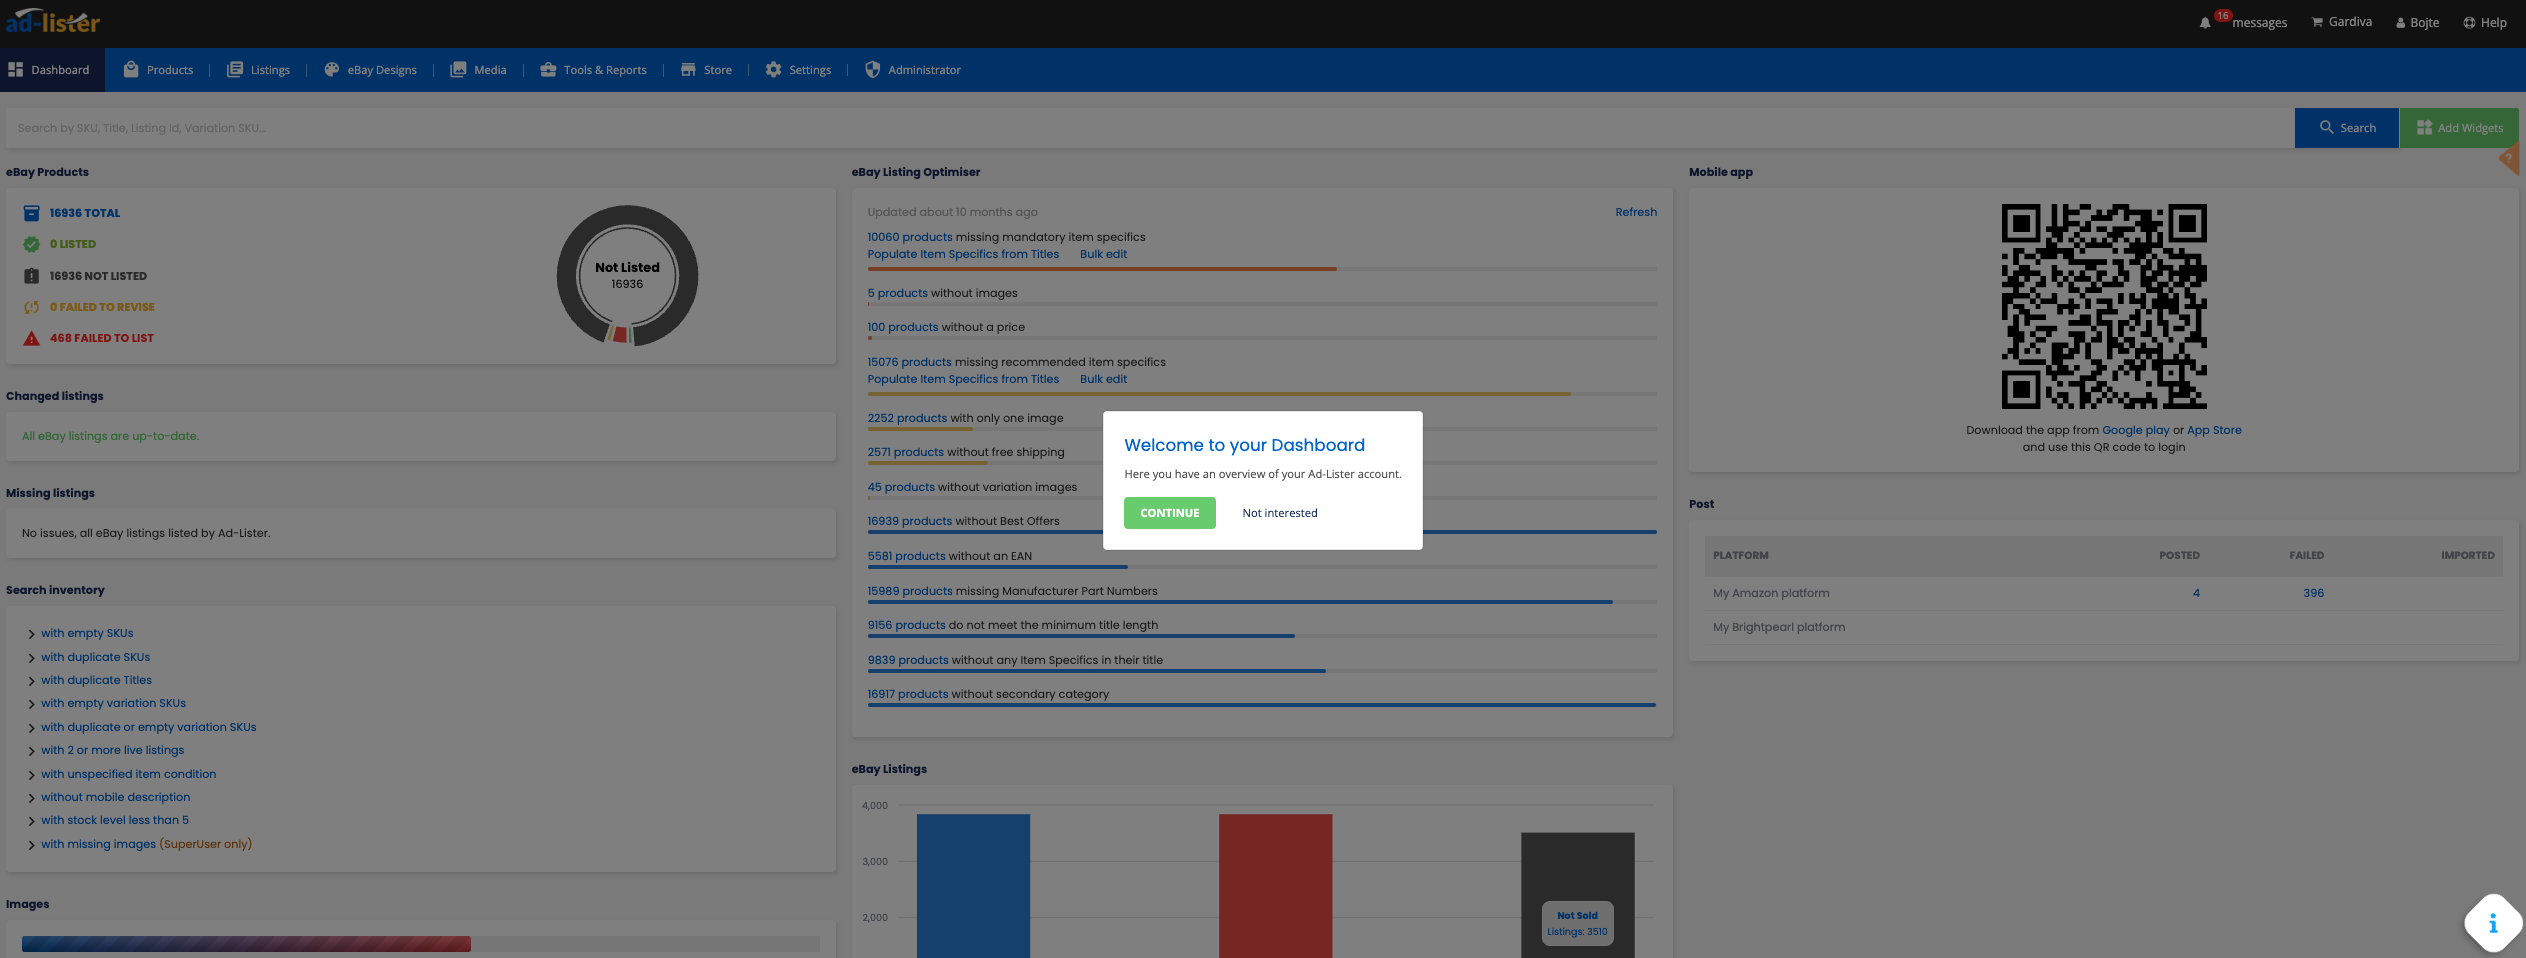Click the Not Listed donut chart

[x=627, y=276]
